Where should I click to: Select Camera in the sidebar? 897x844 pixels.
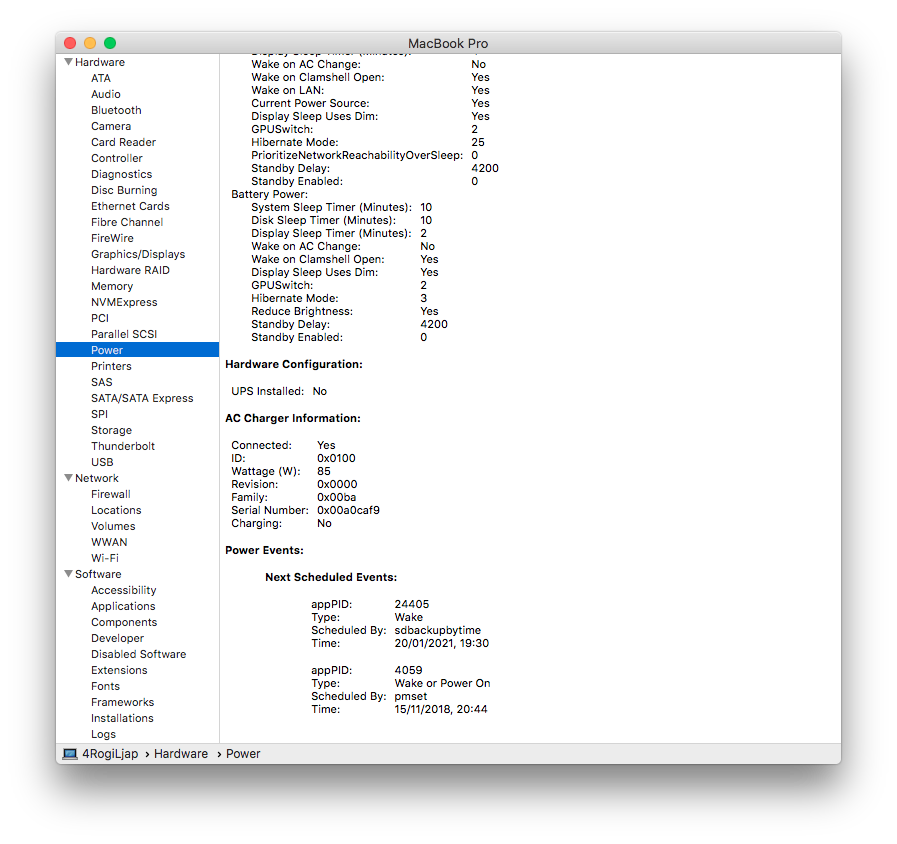pyautogui.click(x=111, y=126)
